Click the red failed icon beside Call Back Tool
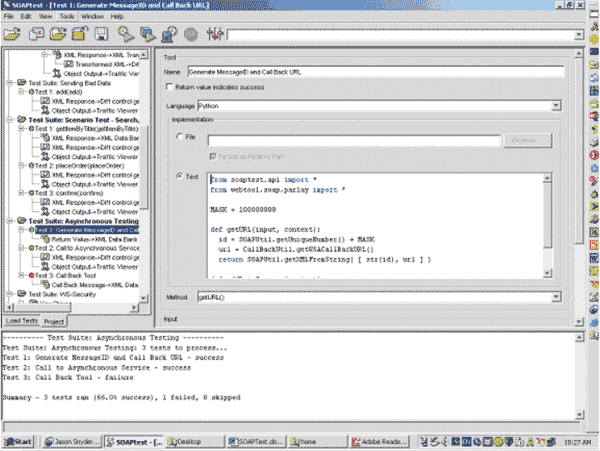 (x=33, y=274)
